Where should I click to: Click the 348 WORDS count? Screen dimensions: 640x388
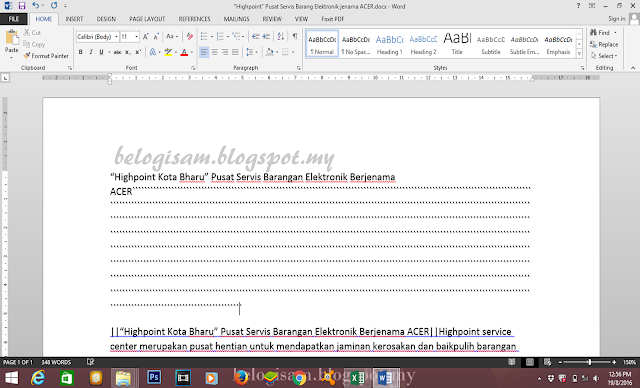click(x=56, y=362)
